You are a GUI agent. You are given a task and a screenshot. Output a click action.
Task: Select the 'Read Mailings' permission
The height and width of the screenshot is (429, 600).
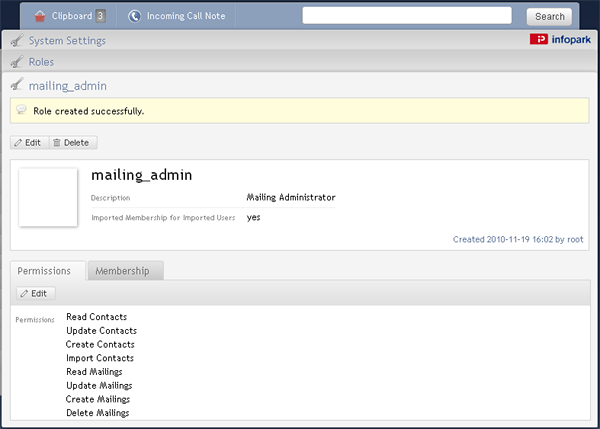[x=94, y=372]
